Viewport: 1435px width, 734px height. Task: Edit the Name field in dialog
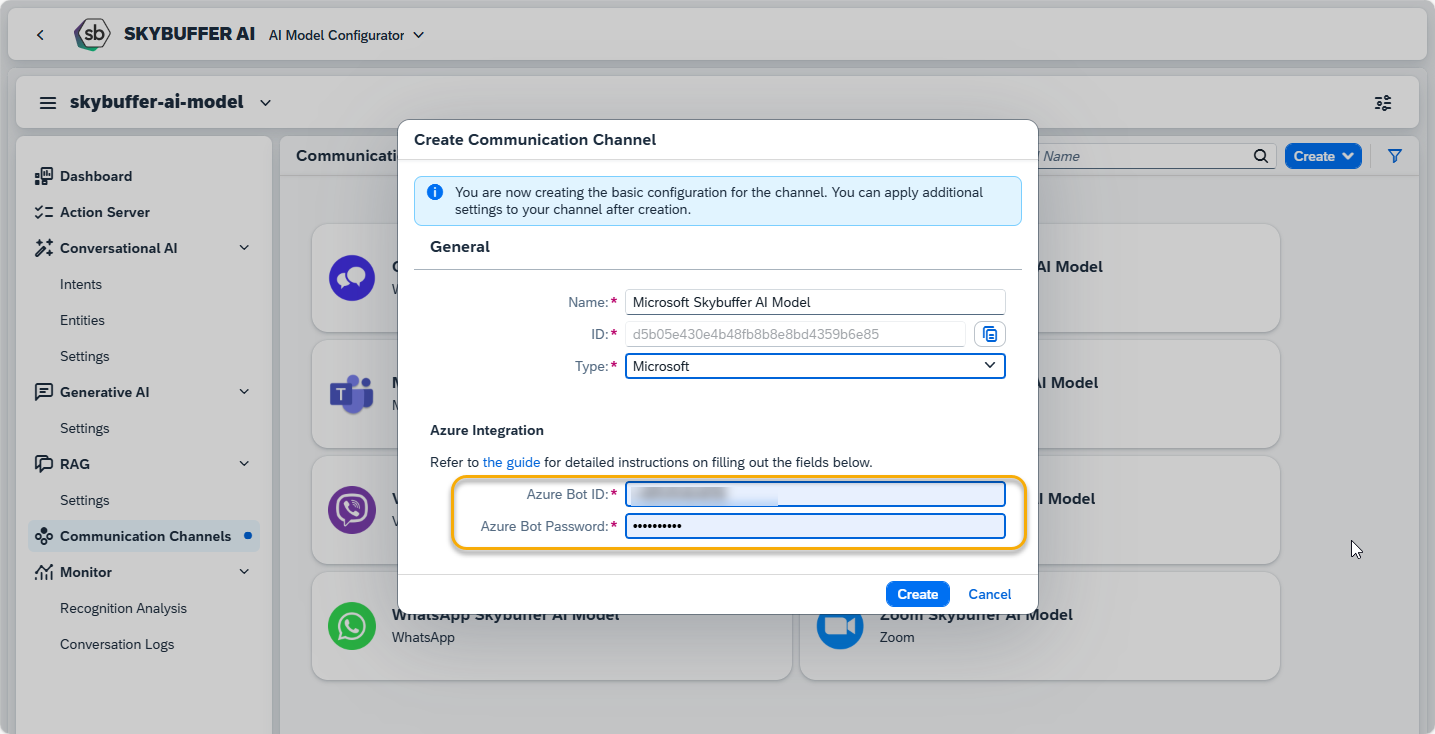click(x=815, y=302)
